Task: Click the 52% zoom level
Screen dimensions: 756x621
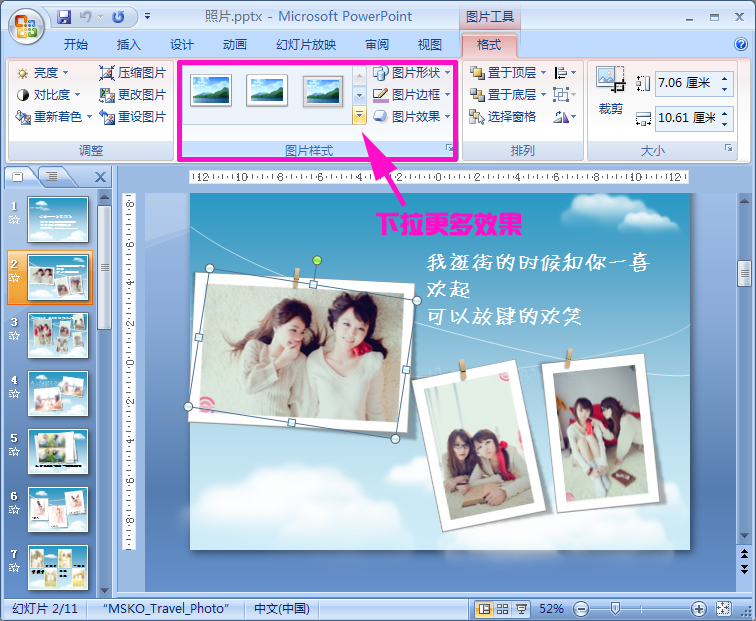Action: tap(551, 609)
